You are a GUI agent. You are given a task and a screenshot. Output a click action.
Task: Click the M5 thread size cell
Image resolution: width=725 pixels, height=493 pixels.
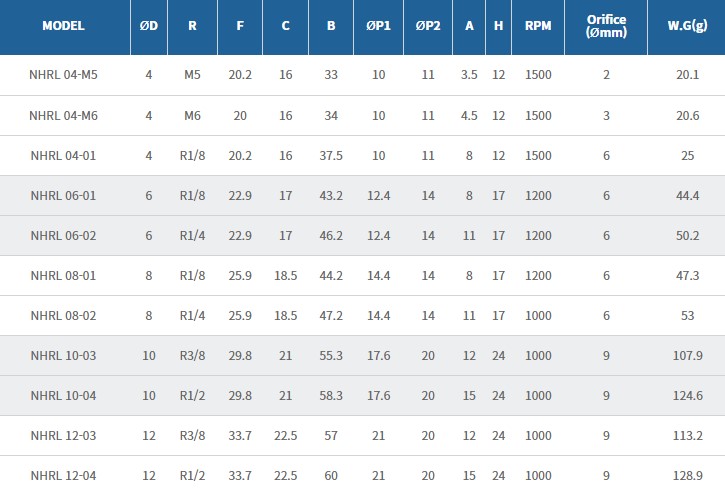pyautogui.click(x=192, y=75)
